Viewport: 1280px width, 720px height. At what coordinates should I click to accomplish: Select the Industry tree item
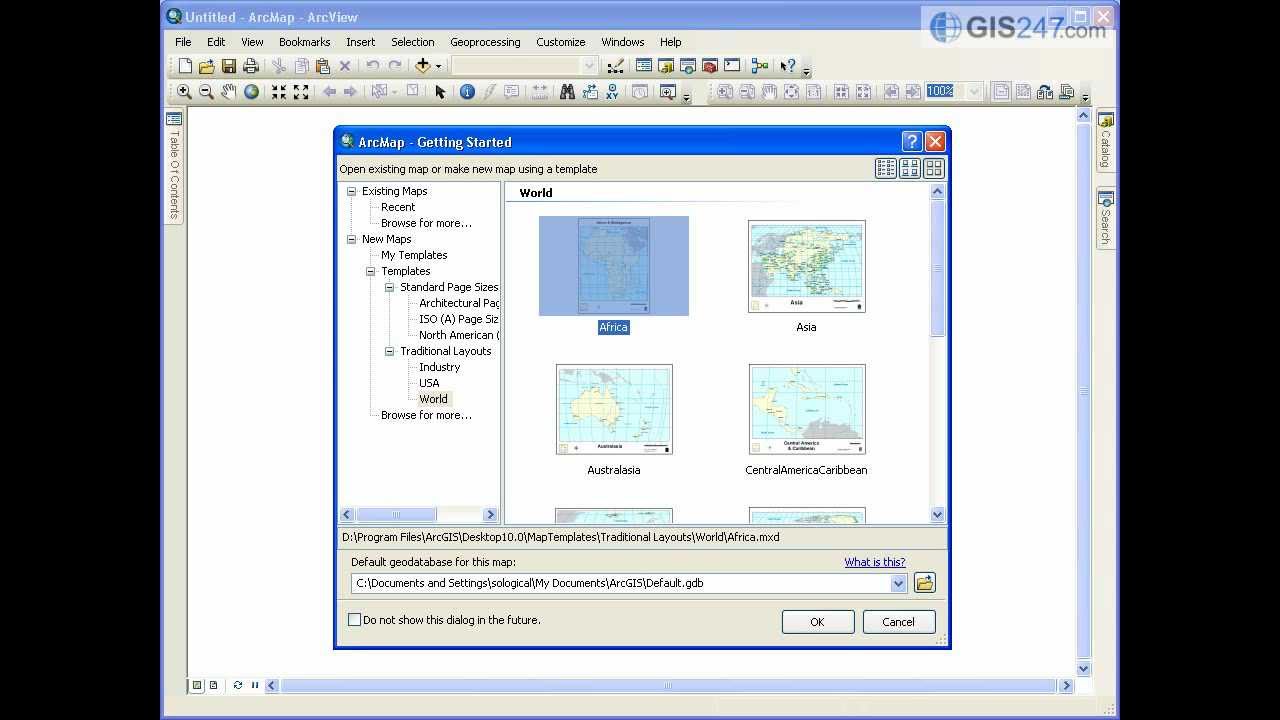[x=440, y=367]
